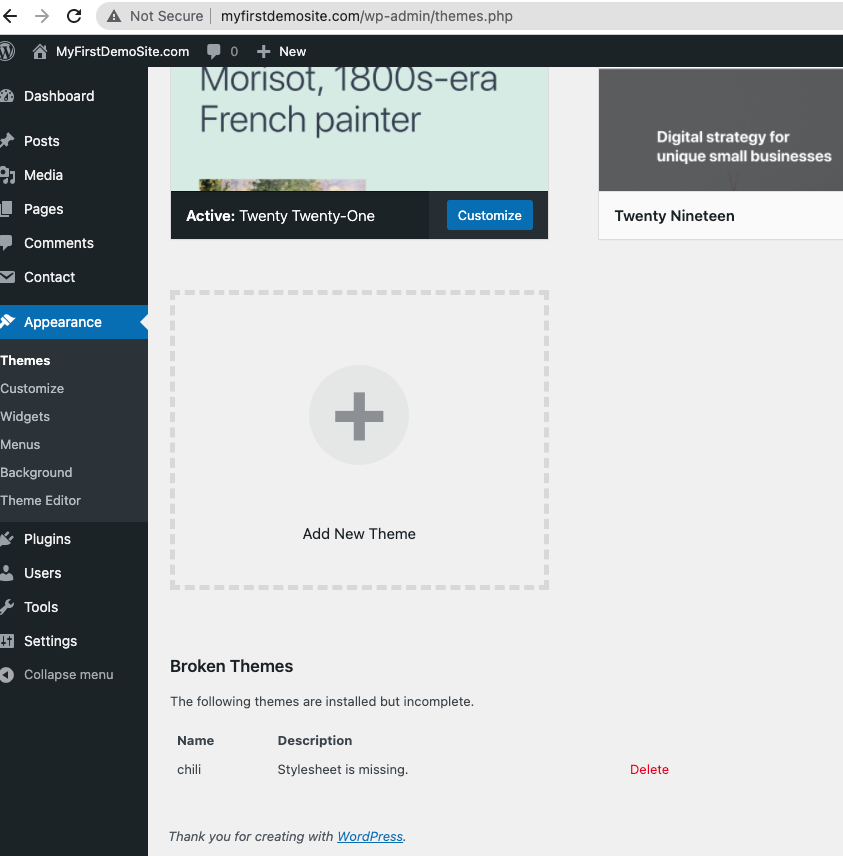Click the Plugins plug icon

pos(7,539)
